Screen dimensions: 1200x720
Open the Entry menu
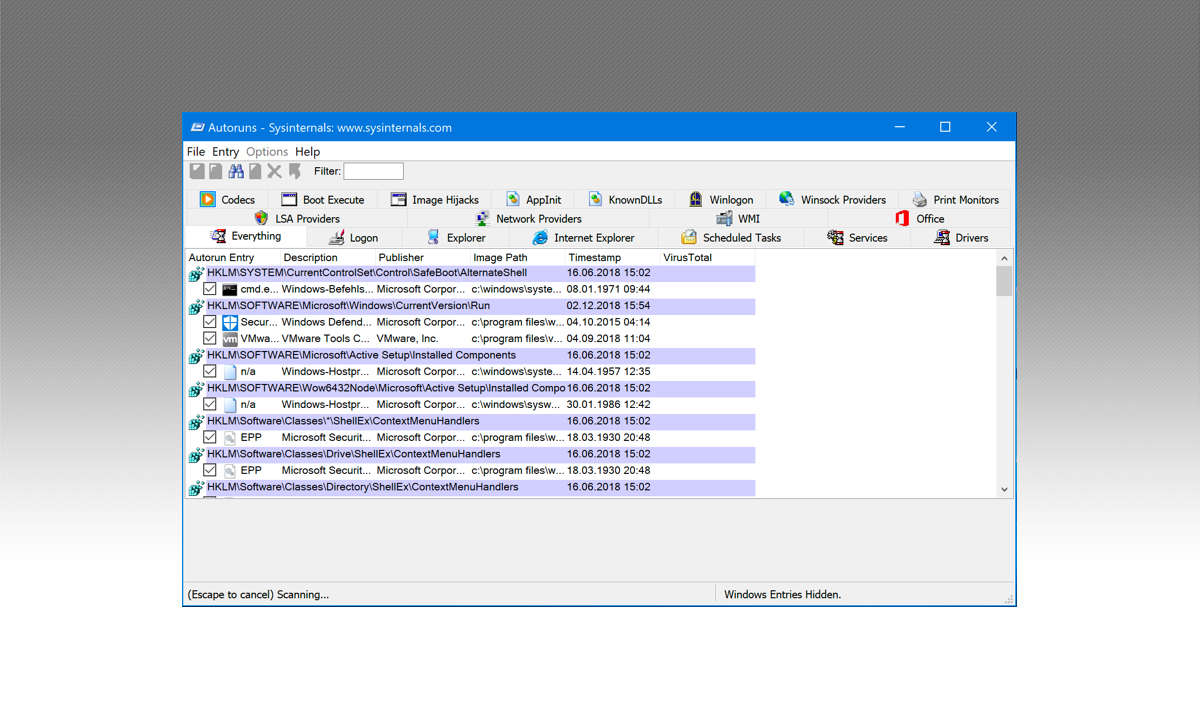point(225,152)
